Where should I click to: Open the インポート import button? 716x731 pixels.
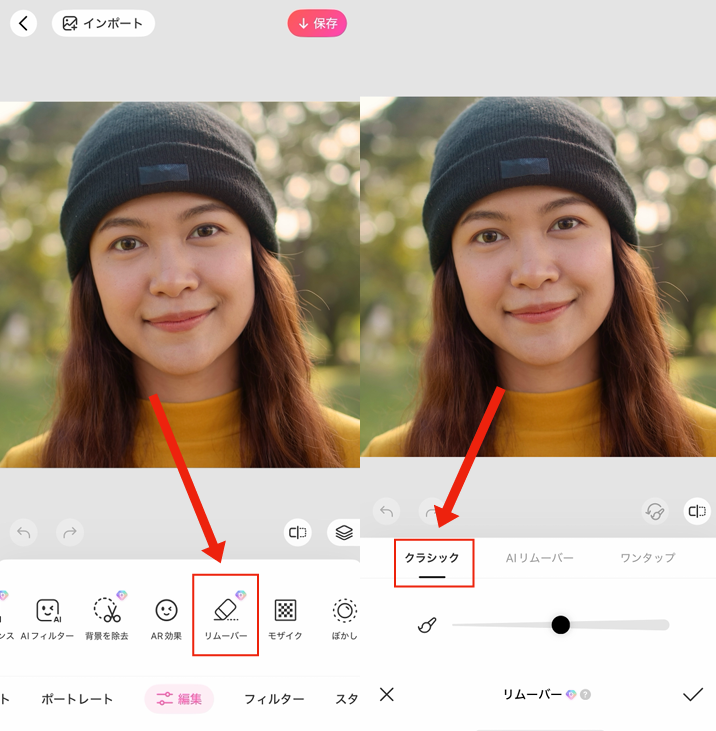point(103,23)
